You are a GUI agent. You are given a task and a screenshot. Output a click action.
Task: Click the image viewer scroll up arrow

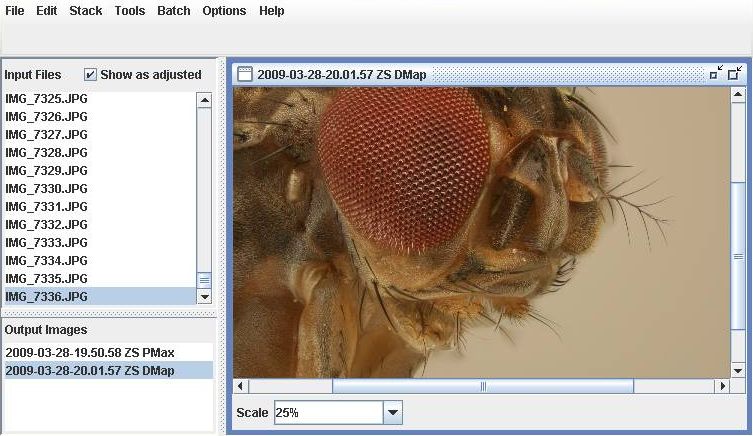(738, 95)
